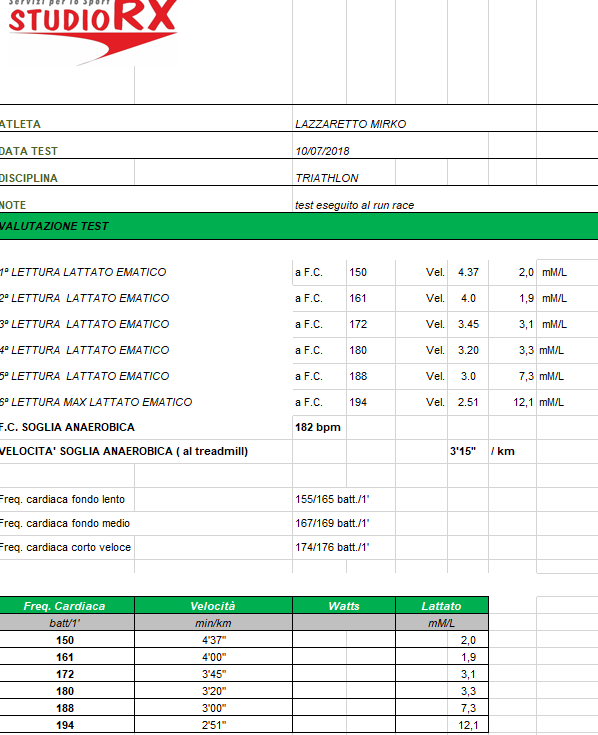Select the Lattato table header
598x735 pixels.
click(442, 606)
